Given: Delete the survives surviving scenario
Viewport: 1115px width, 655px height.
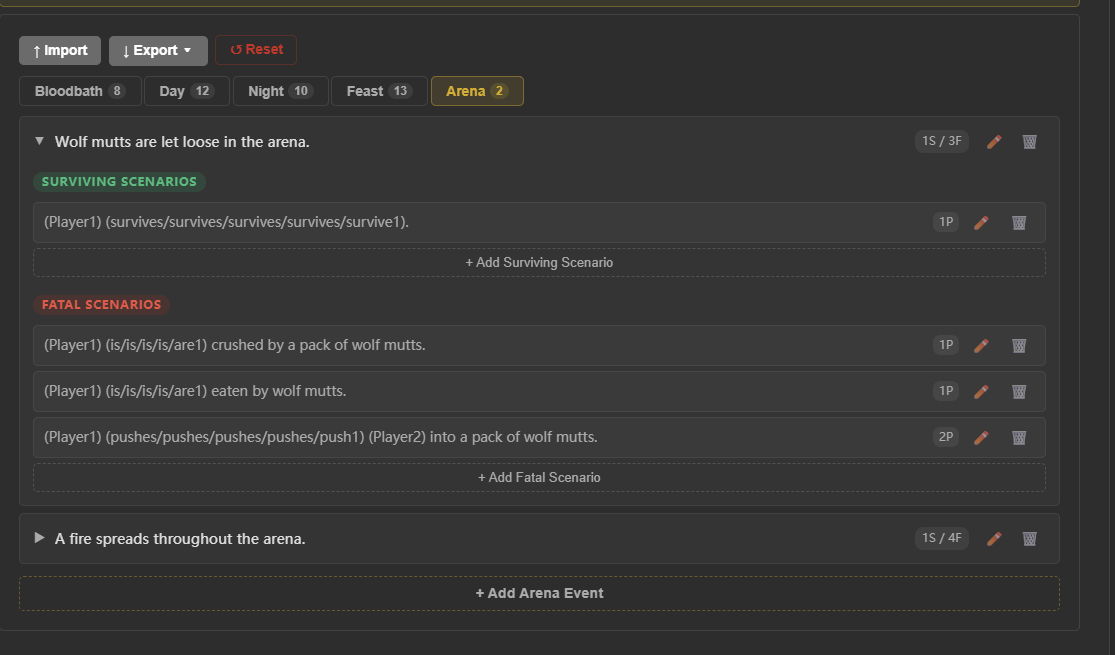Looking at the screenshot, I should pos(1018,222).
